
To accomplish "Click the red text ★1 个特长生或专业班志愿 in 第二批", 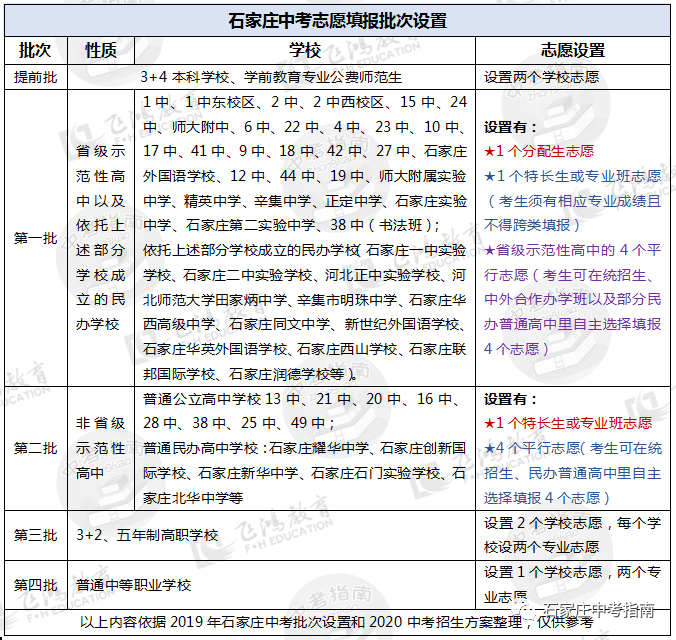I will click(x=568, y=423).
